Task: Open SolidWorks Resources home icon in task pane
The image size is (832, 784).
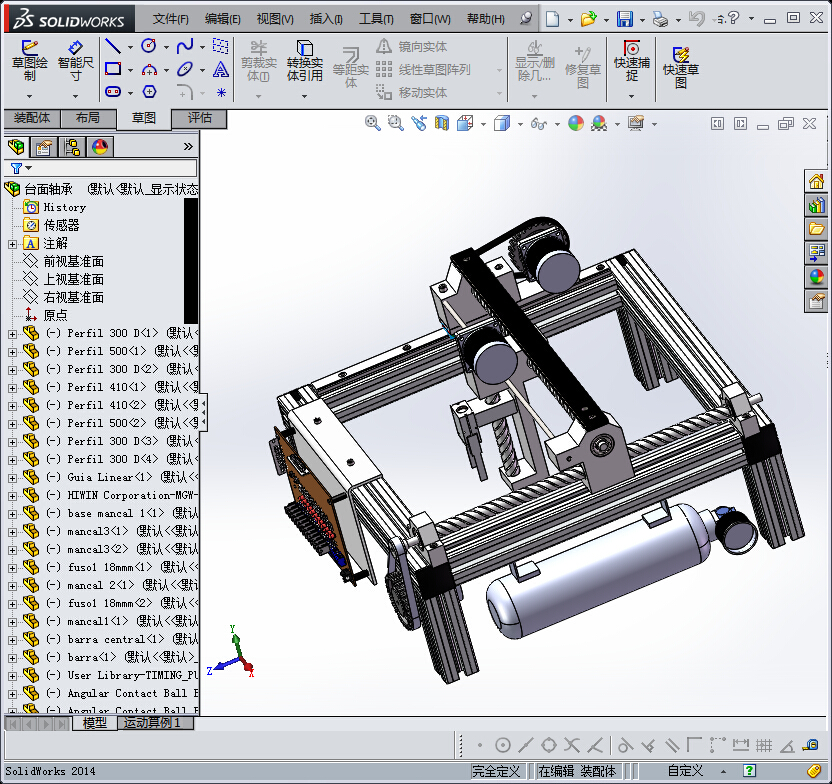Action: coord(816,181)
